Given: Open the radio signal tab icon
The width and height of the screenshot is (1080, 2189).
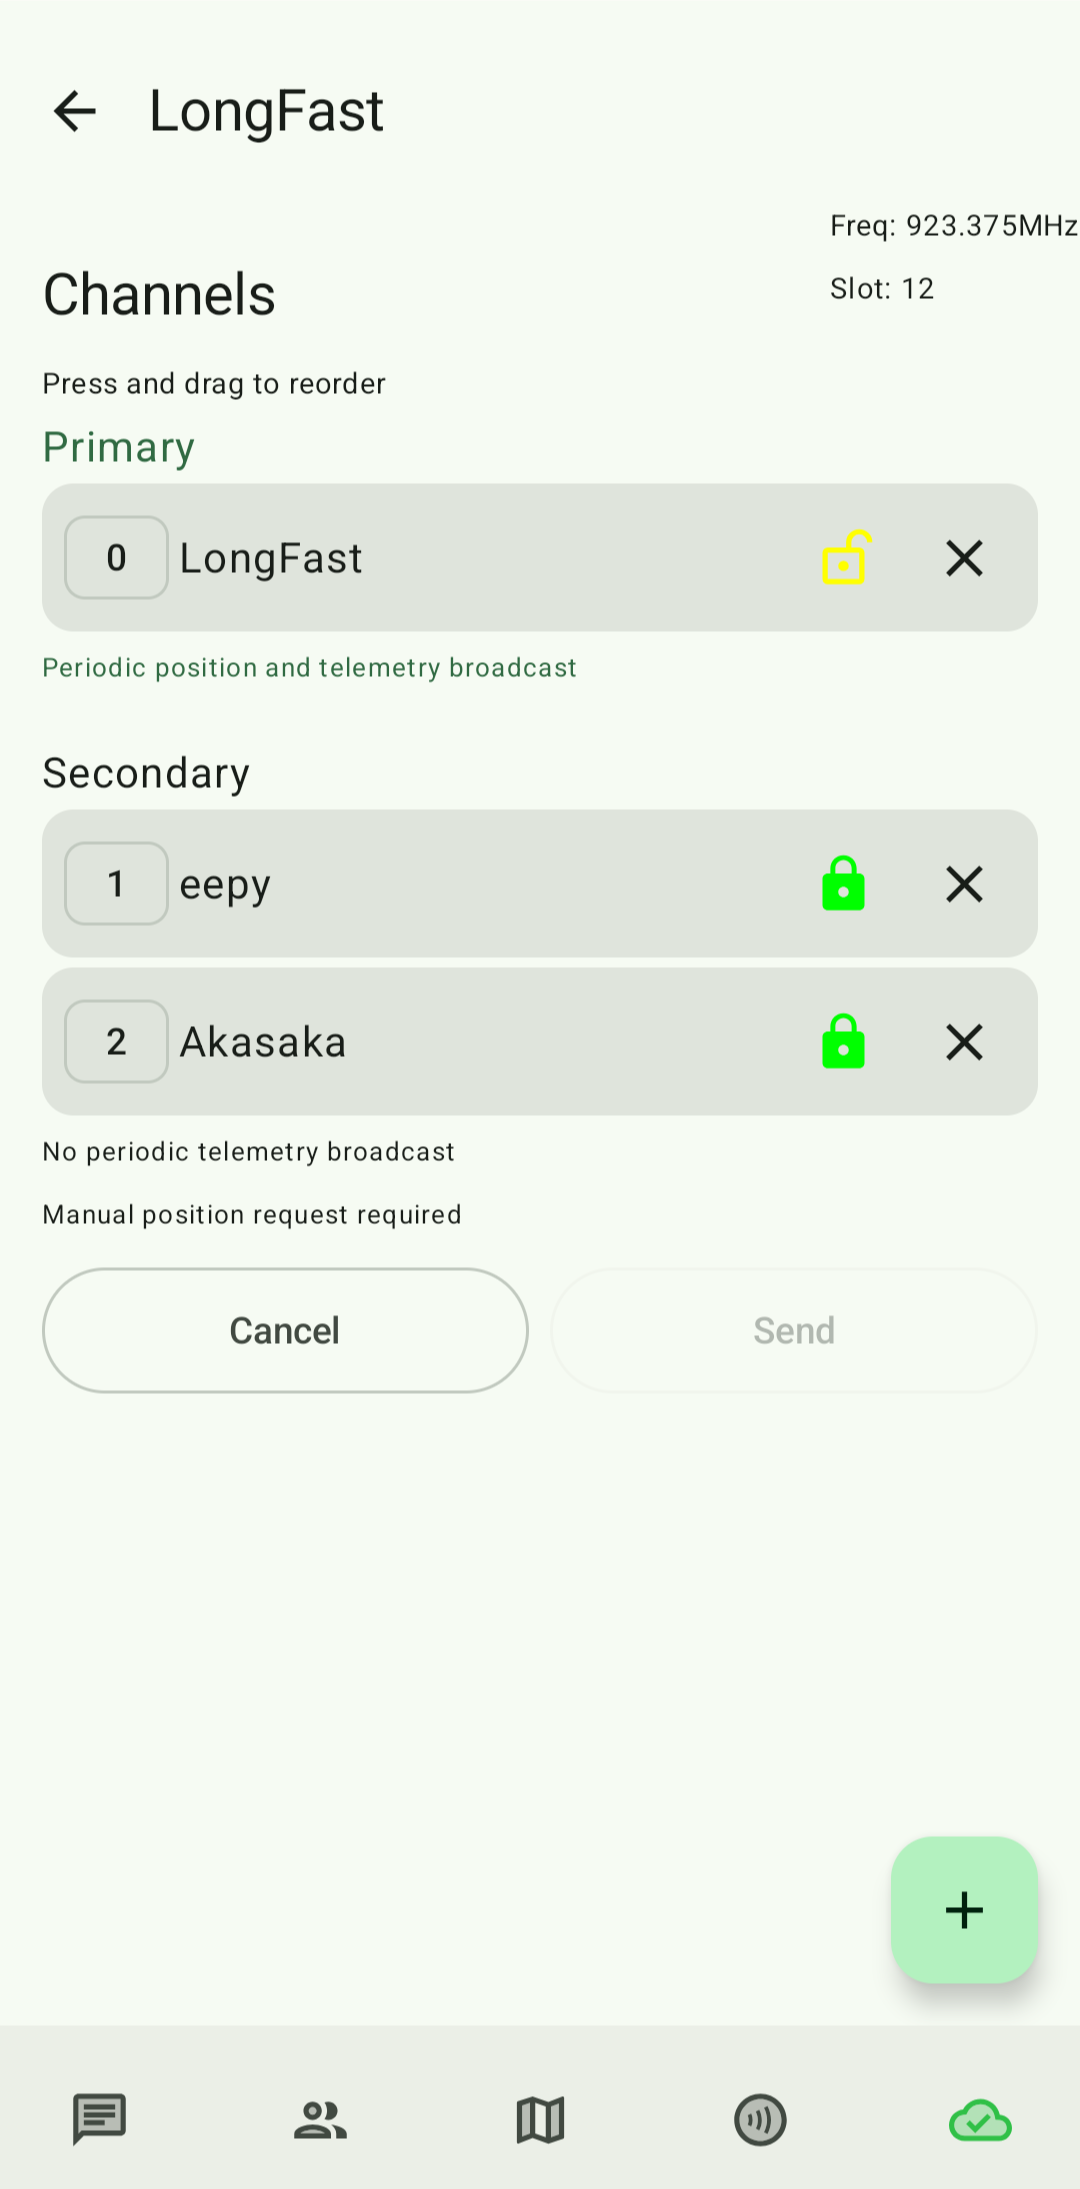Looking at the screenshot, I should tap(760, 2119).
